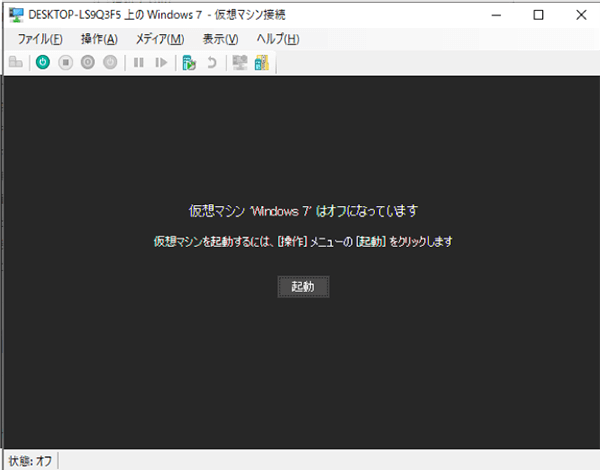Open the ヘルプ(H) menu

pyautogui.click(x=278, y=39)
